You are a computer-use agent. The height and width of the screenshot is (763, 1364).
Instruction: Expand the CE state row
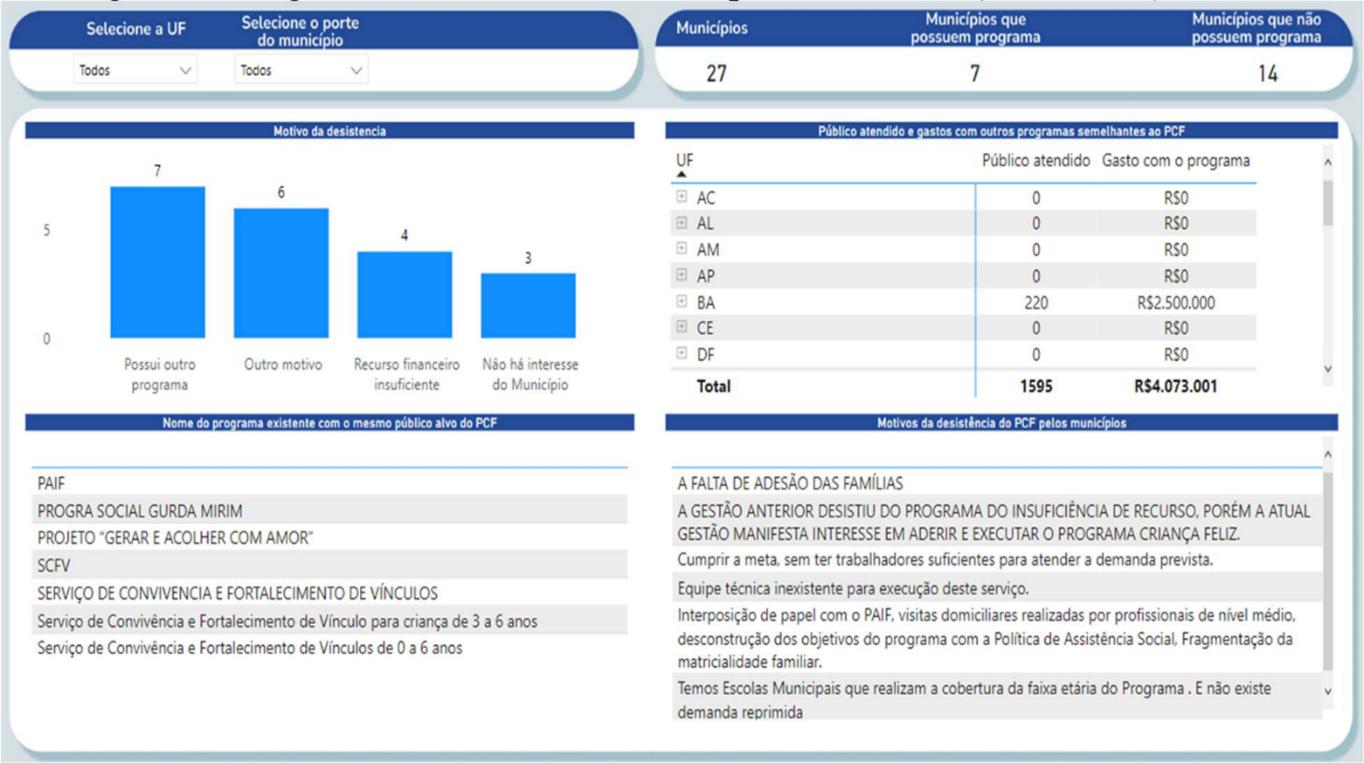point(682,328)
